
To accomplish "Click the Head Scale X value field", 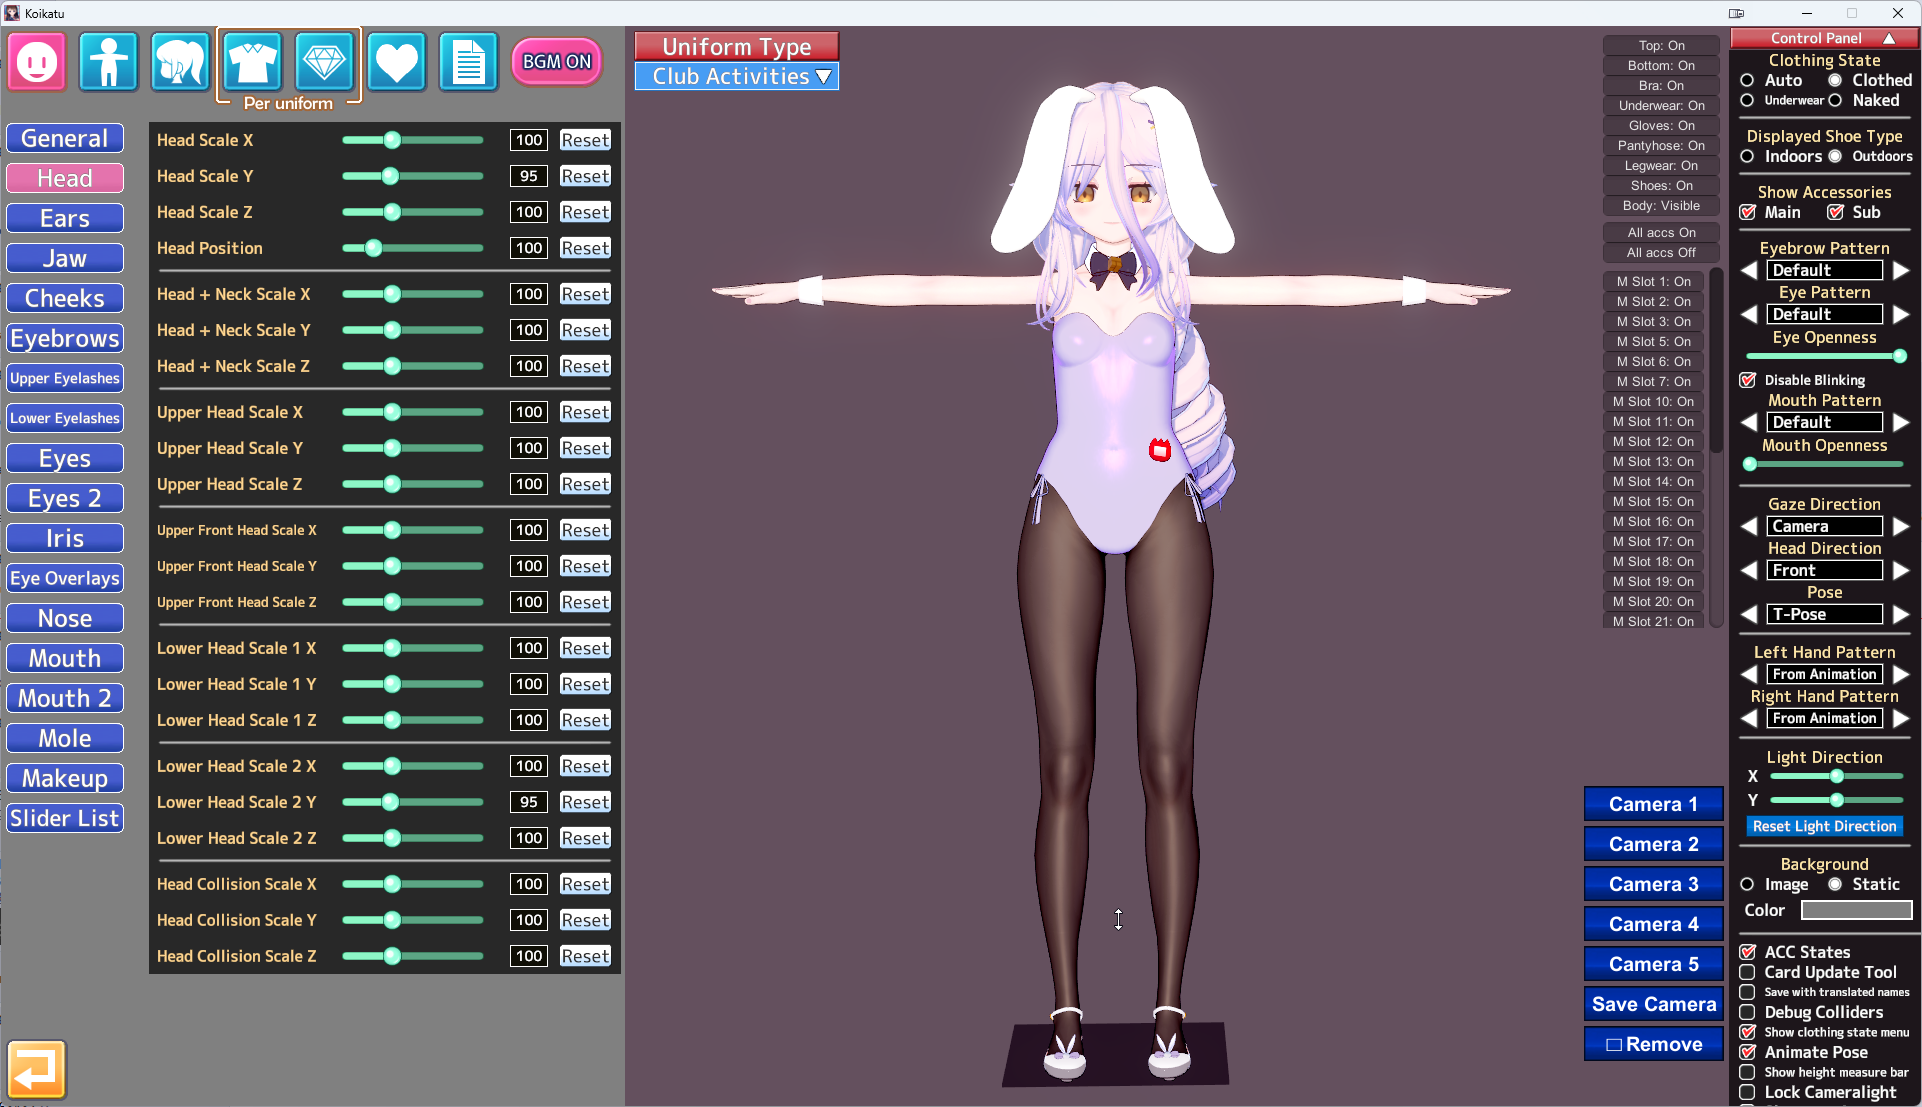I will 529,140.
